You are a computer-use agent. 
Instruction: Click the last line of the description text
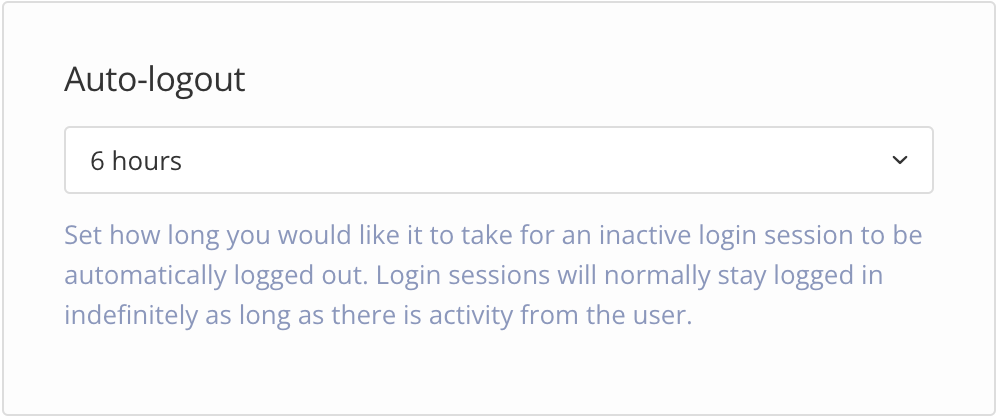pyautogui.click(x=378, y=315)
